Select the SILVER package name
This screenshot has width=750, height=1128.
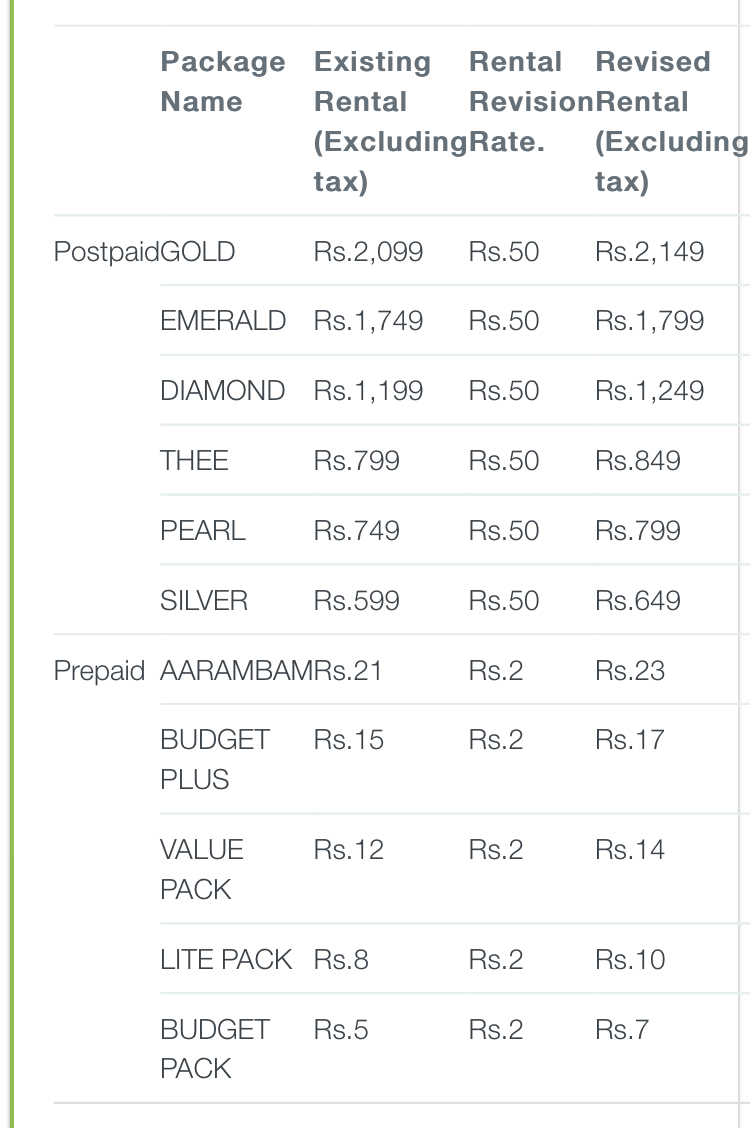click(203, 600)
